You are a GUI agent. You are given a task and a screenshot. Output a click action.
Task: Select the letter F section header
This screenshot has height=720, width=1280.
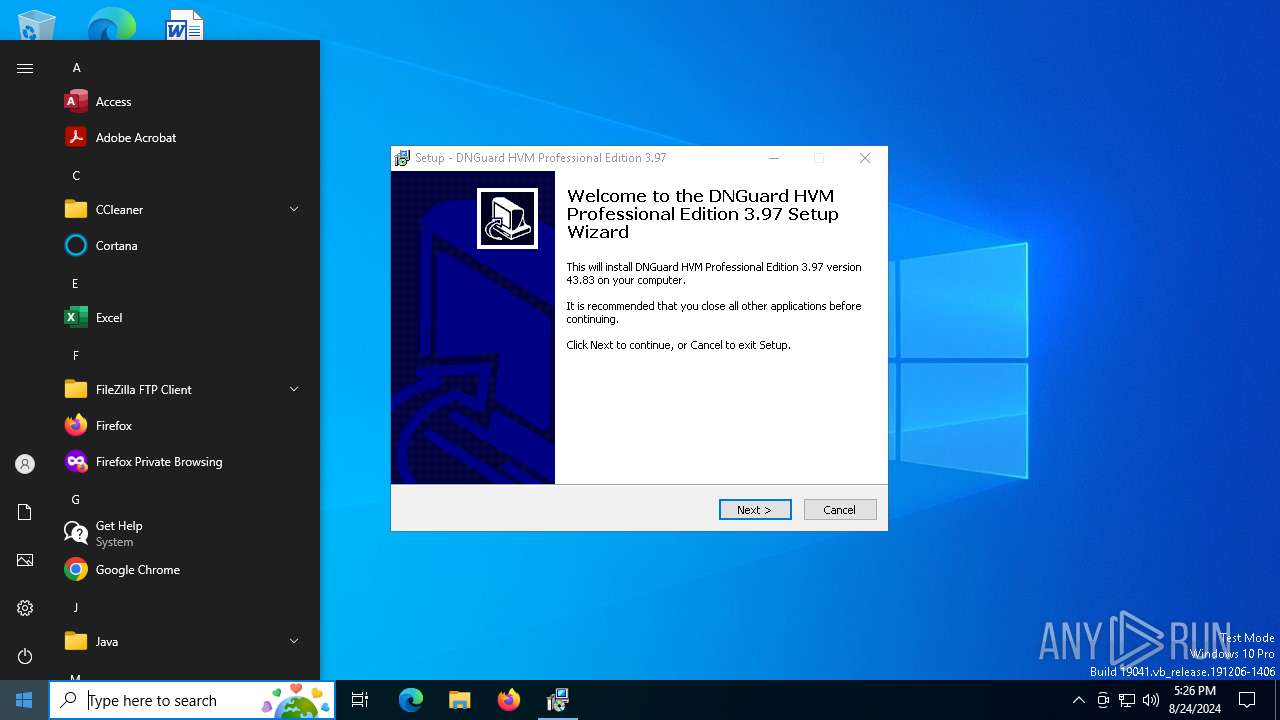coord(75,356)
